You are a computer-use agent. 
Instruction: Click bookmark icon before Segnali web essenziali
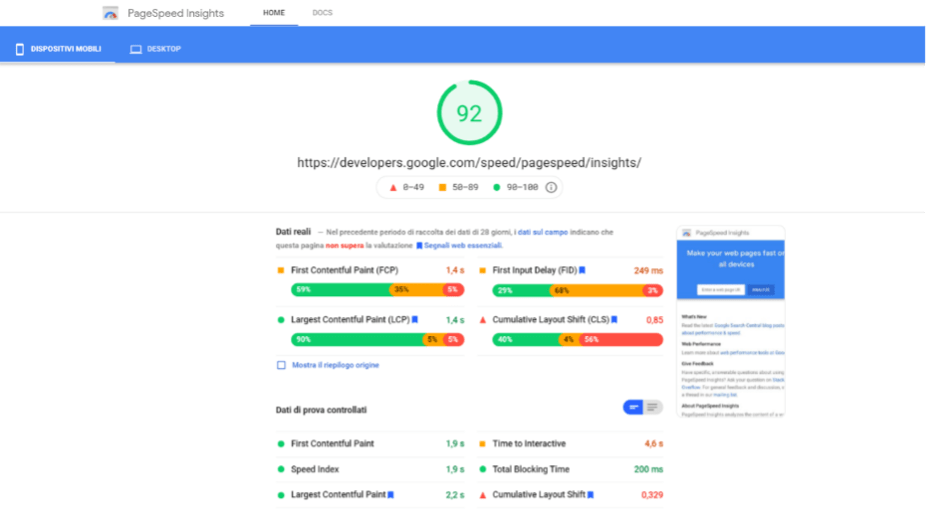(x=419, y=246)
